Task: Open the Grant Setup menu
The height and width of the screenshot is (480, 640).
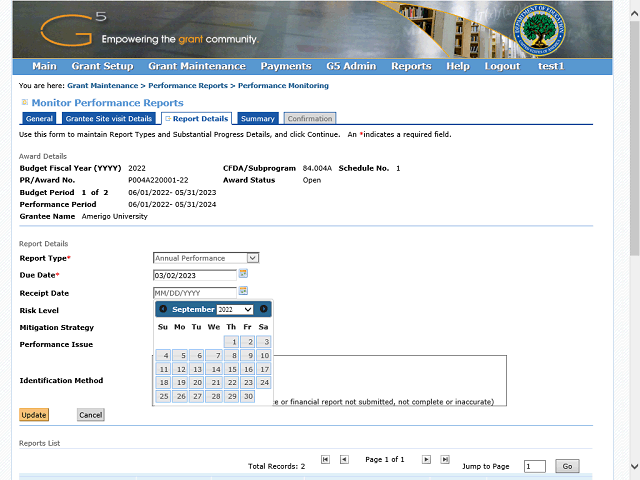Action: (x=102, y=66)
